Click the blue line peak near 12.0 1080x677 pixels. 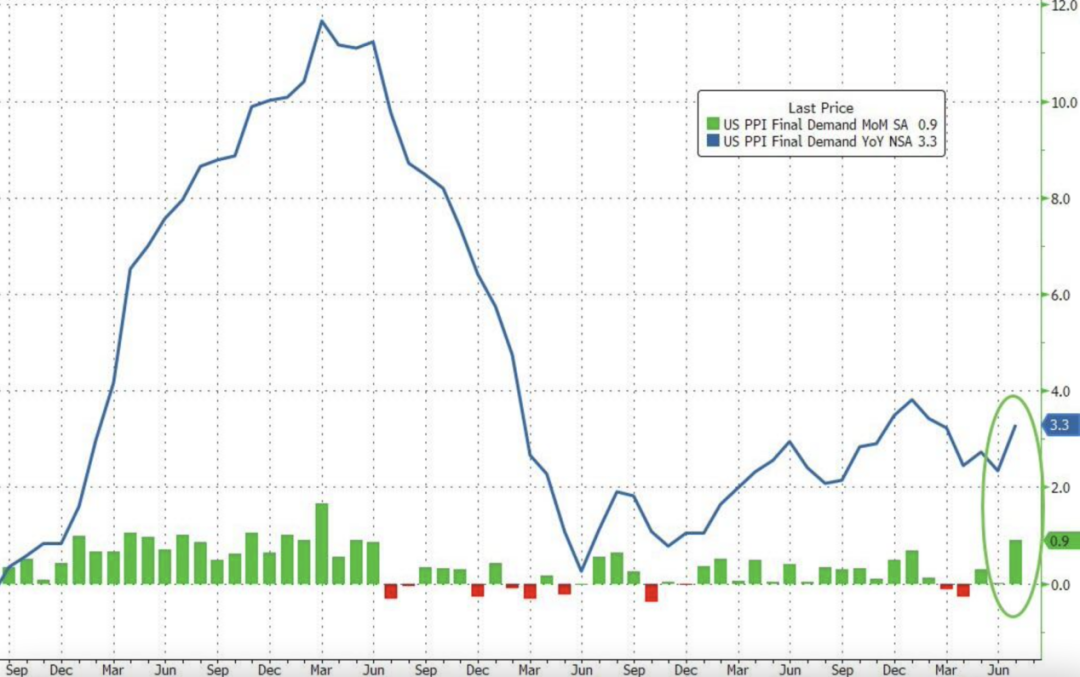(322, 21)
